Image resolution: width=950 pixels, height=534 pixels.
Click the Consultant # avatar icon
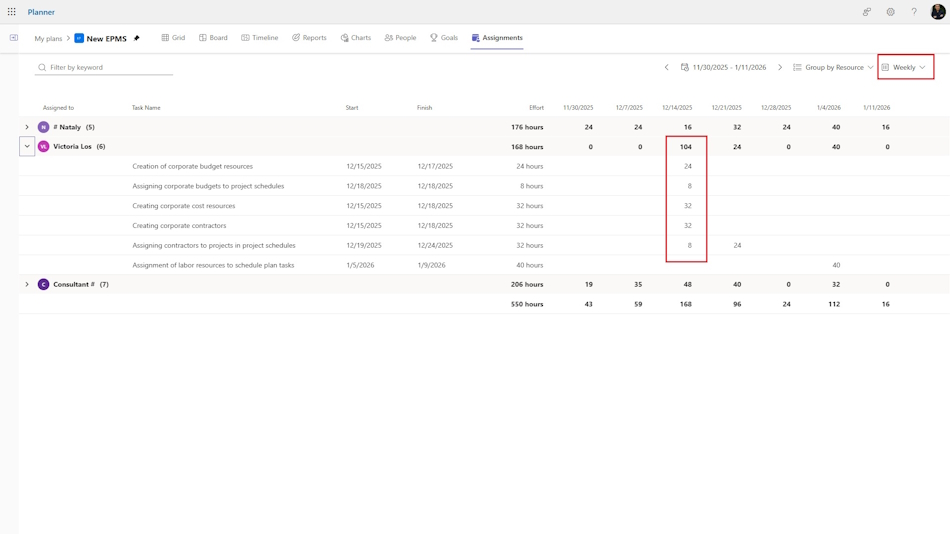[x=43, y=284]
